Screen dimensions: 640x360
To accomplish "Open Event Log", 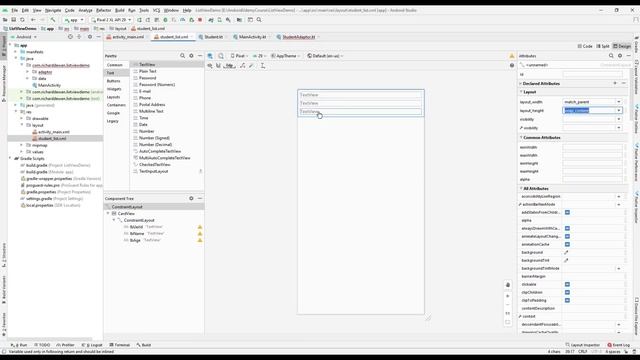I will tap(619, 345).
